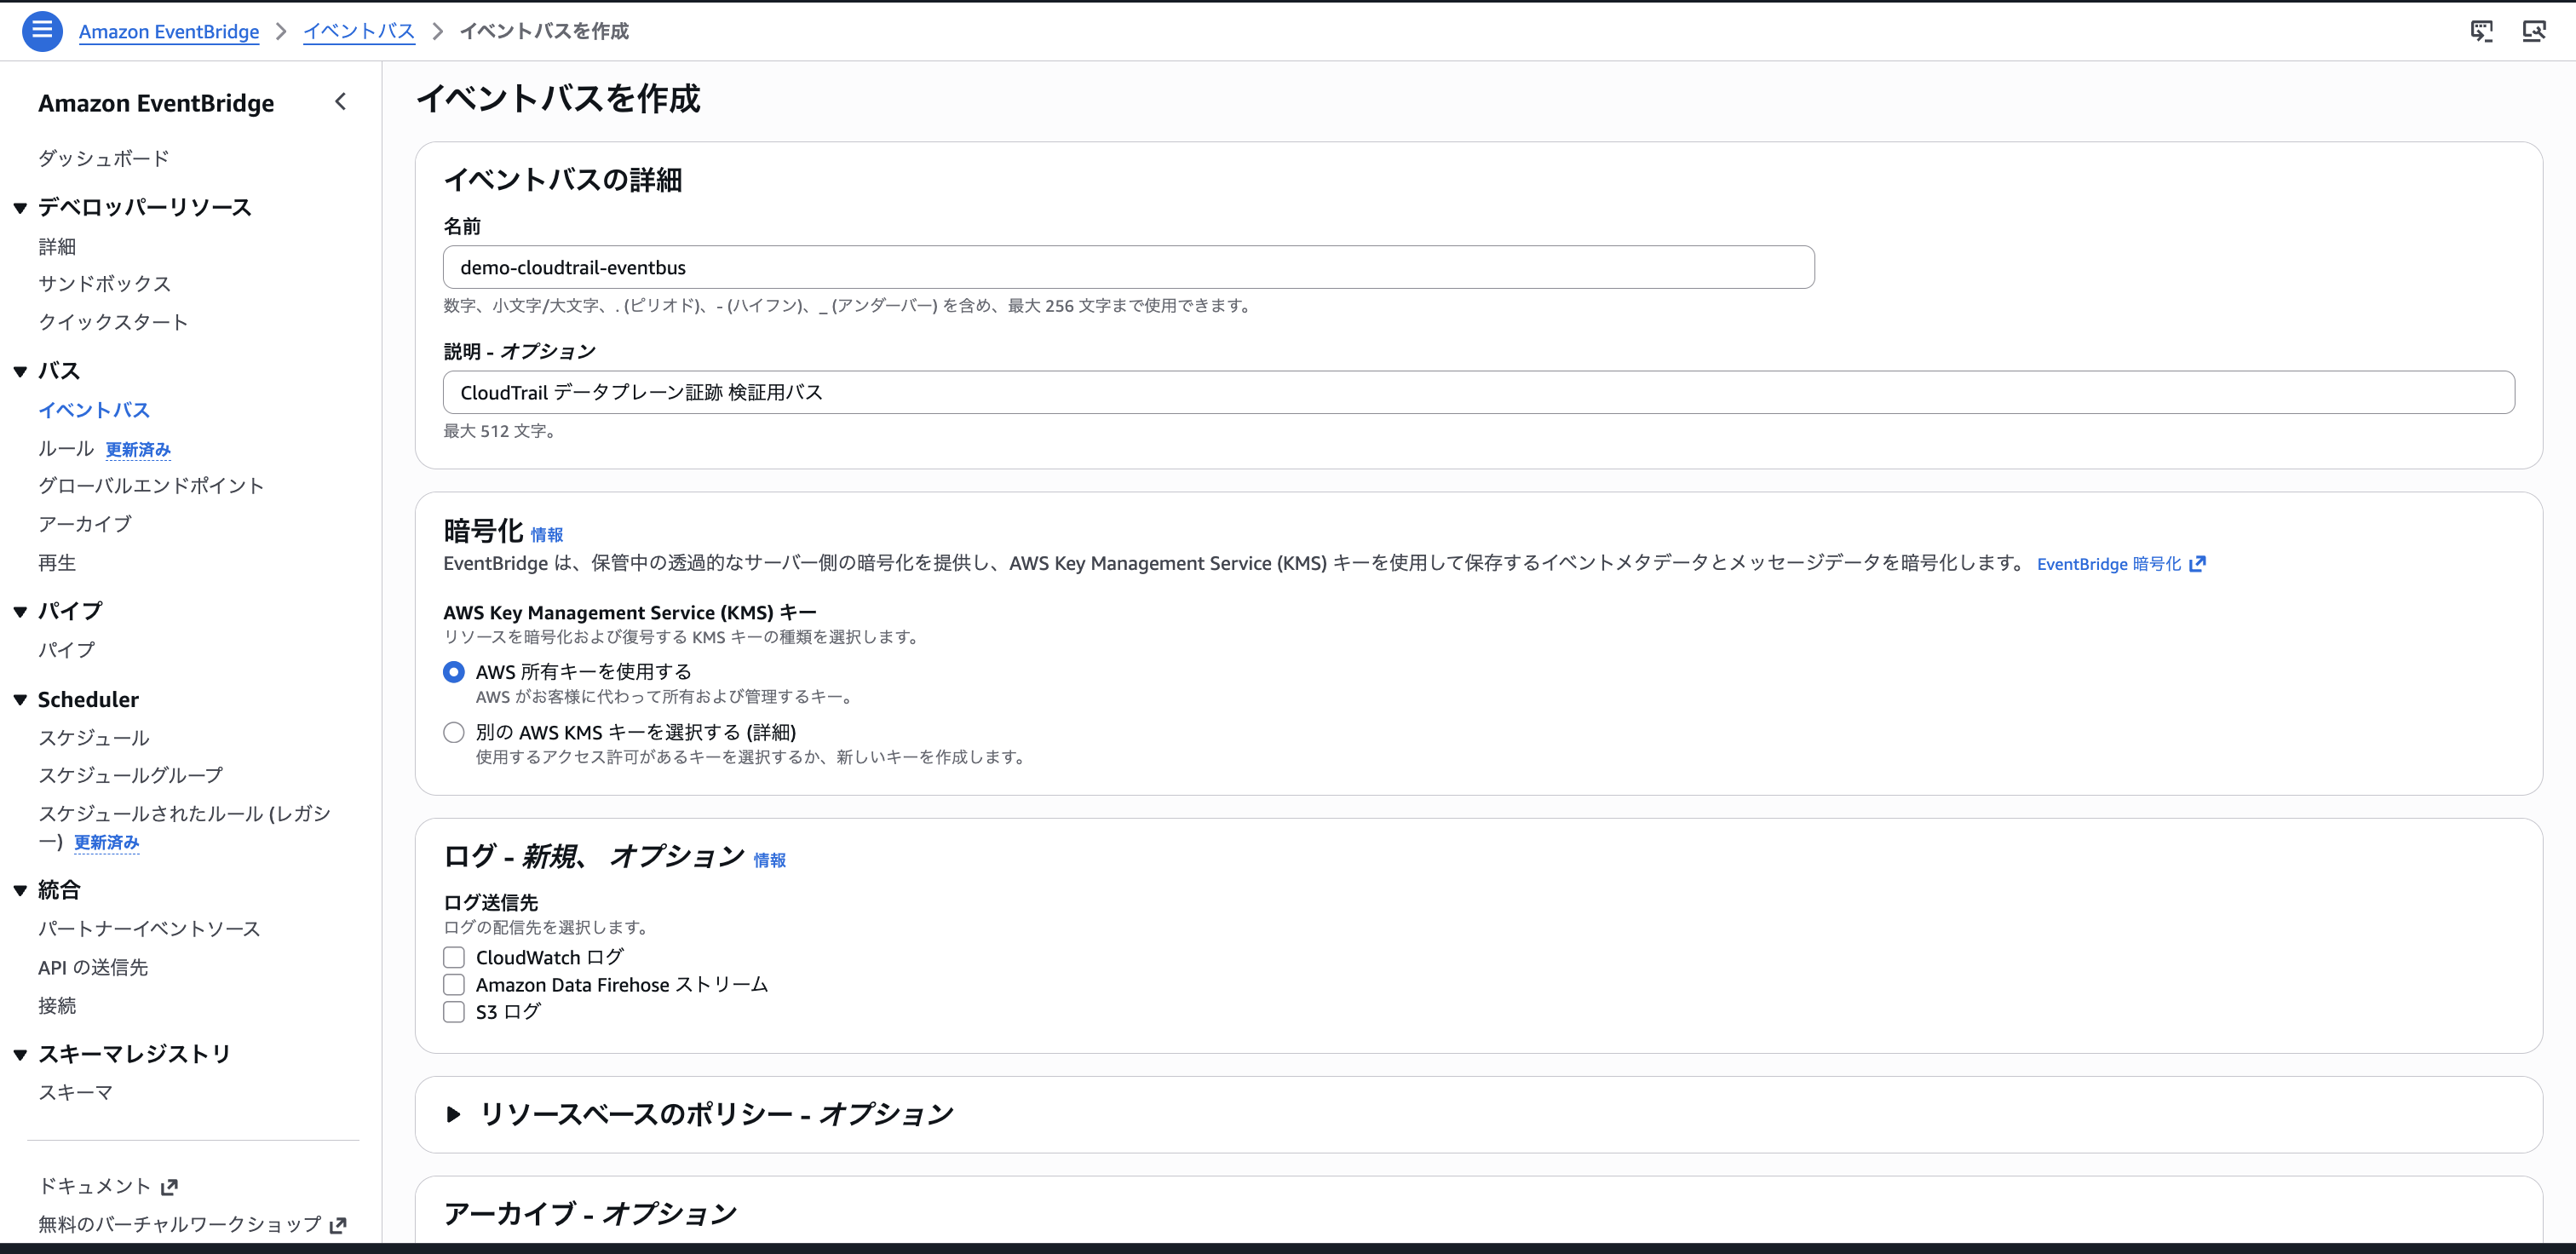Open the hamburger navigation menu icon
2576x1254 pixels.
[x=42, y=31]
